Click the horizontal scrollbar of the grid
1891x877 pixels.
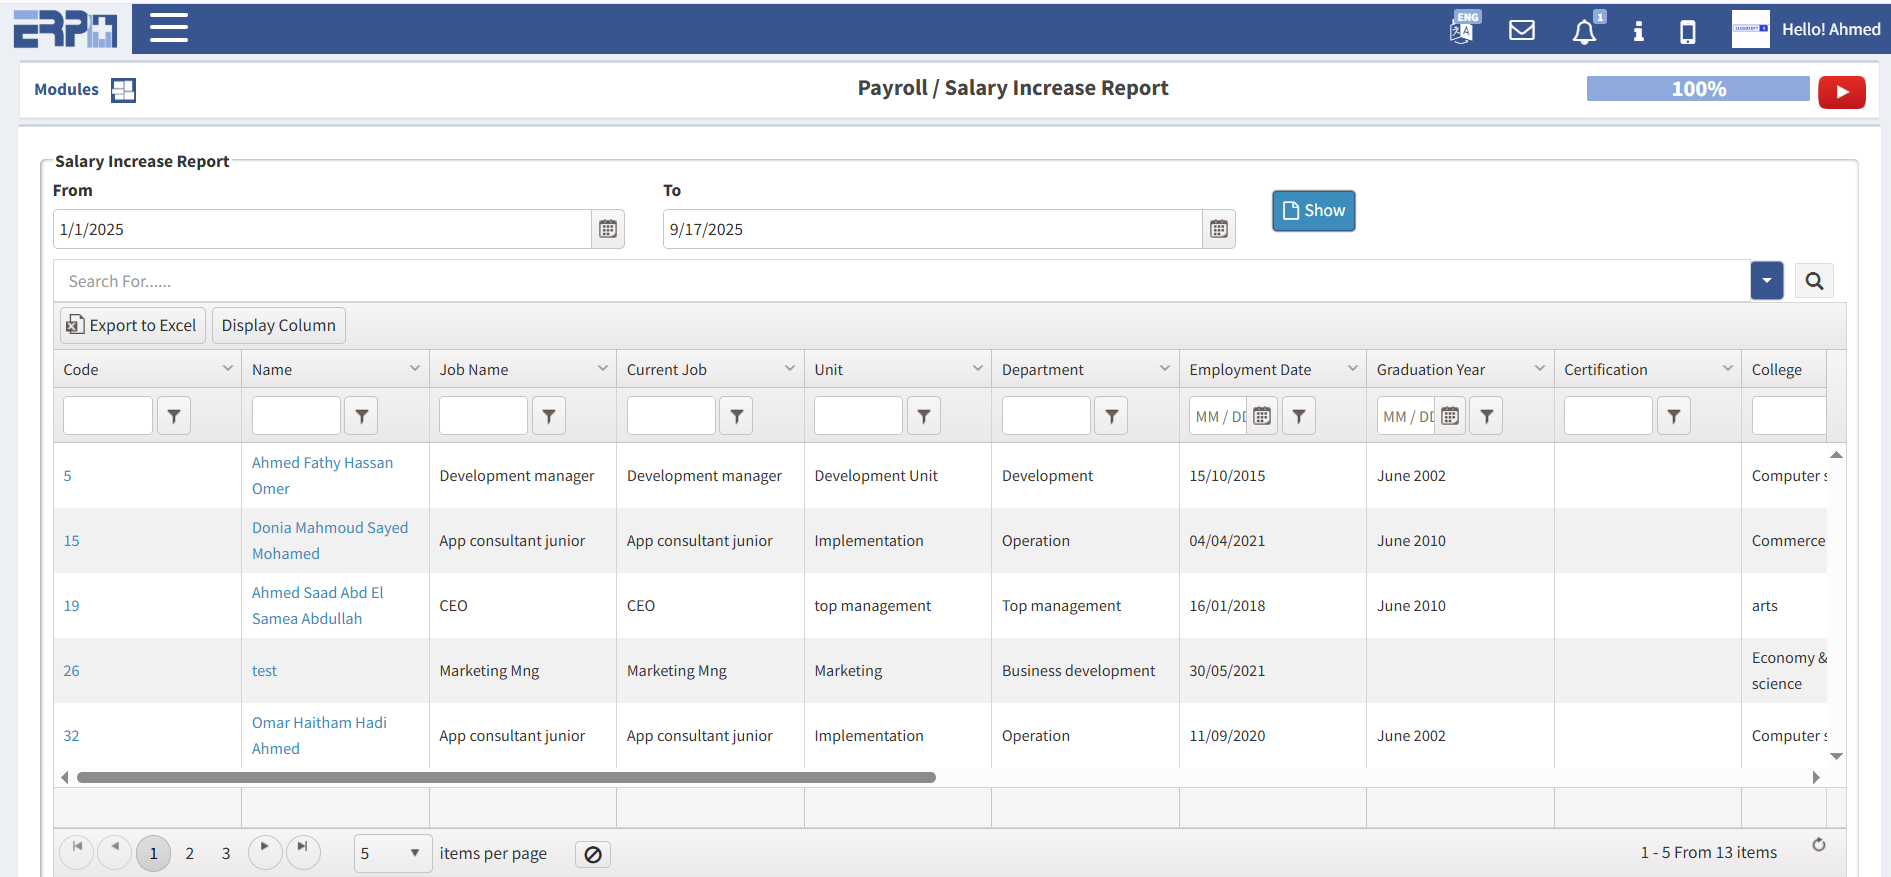coord(506,777)
